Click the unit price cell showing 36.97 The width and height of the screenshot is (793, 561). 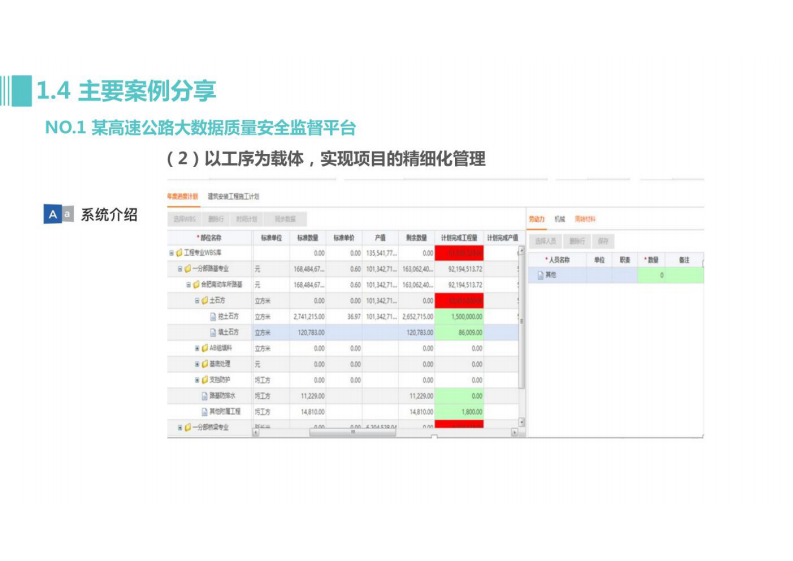click(x=344, y=317)
